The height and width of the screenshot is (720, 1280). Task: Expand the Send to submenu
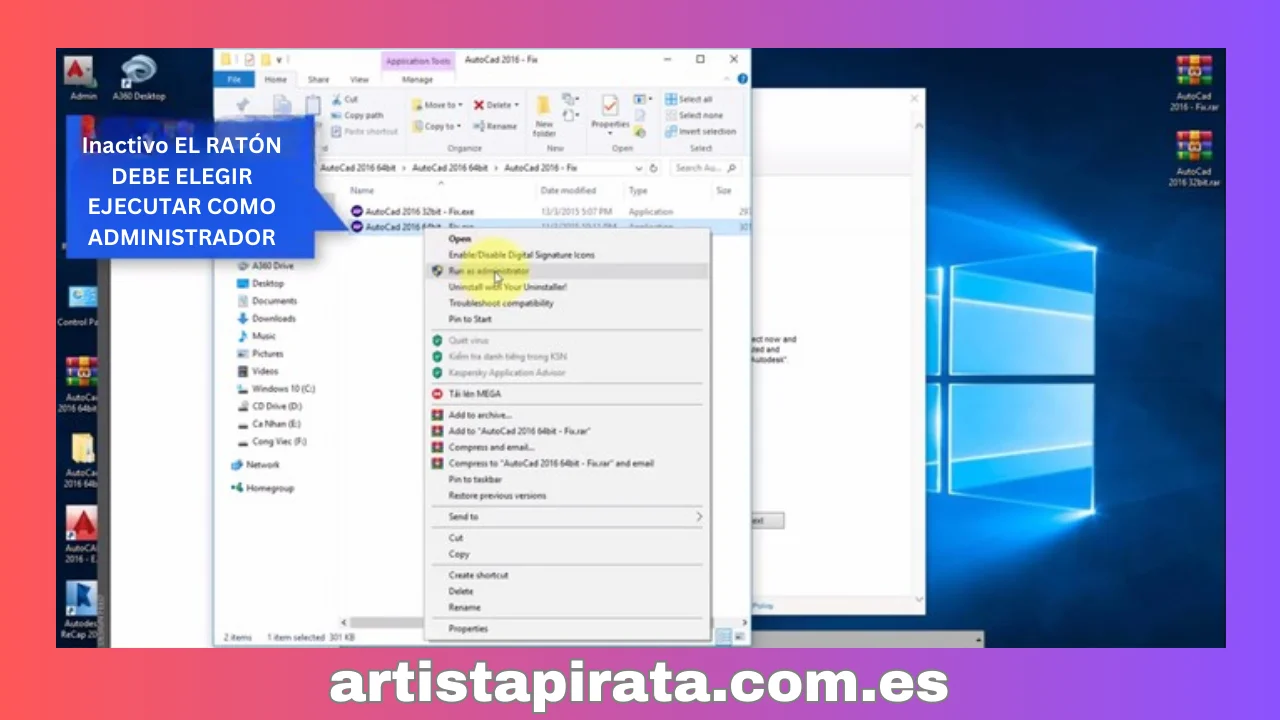567,516
